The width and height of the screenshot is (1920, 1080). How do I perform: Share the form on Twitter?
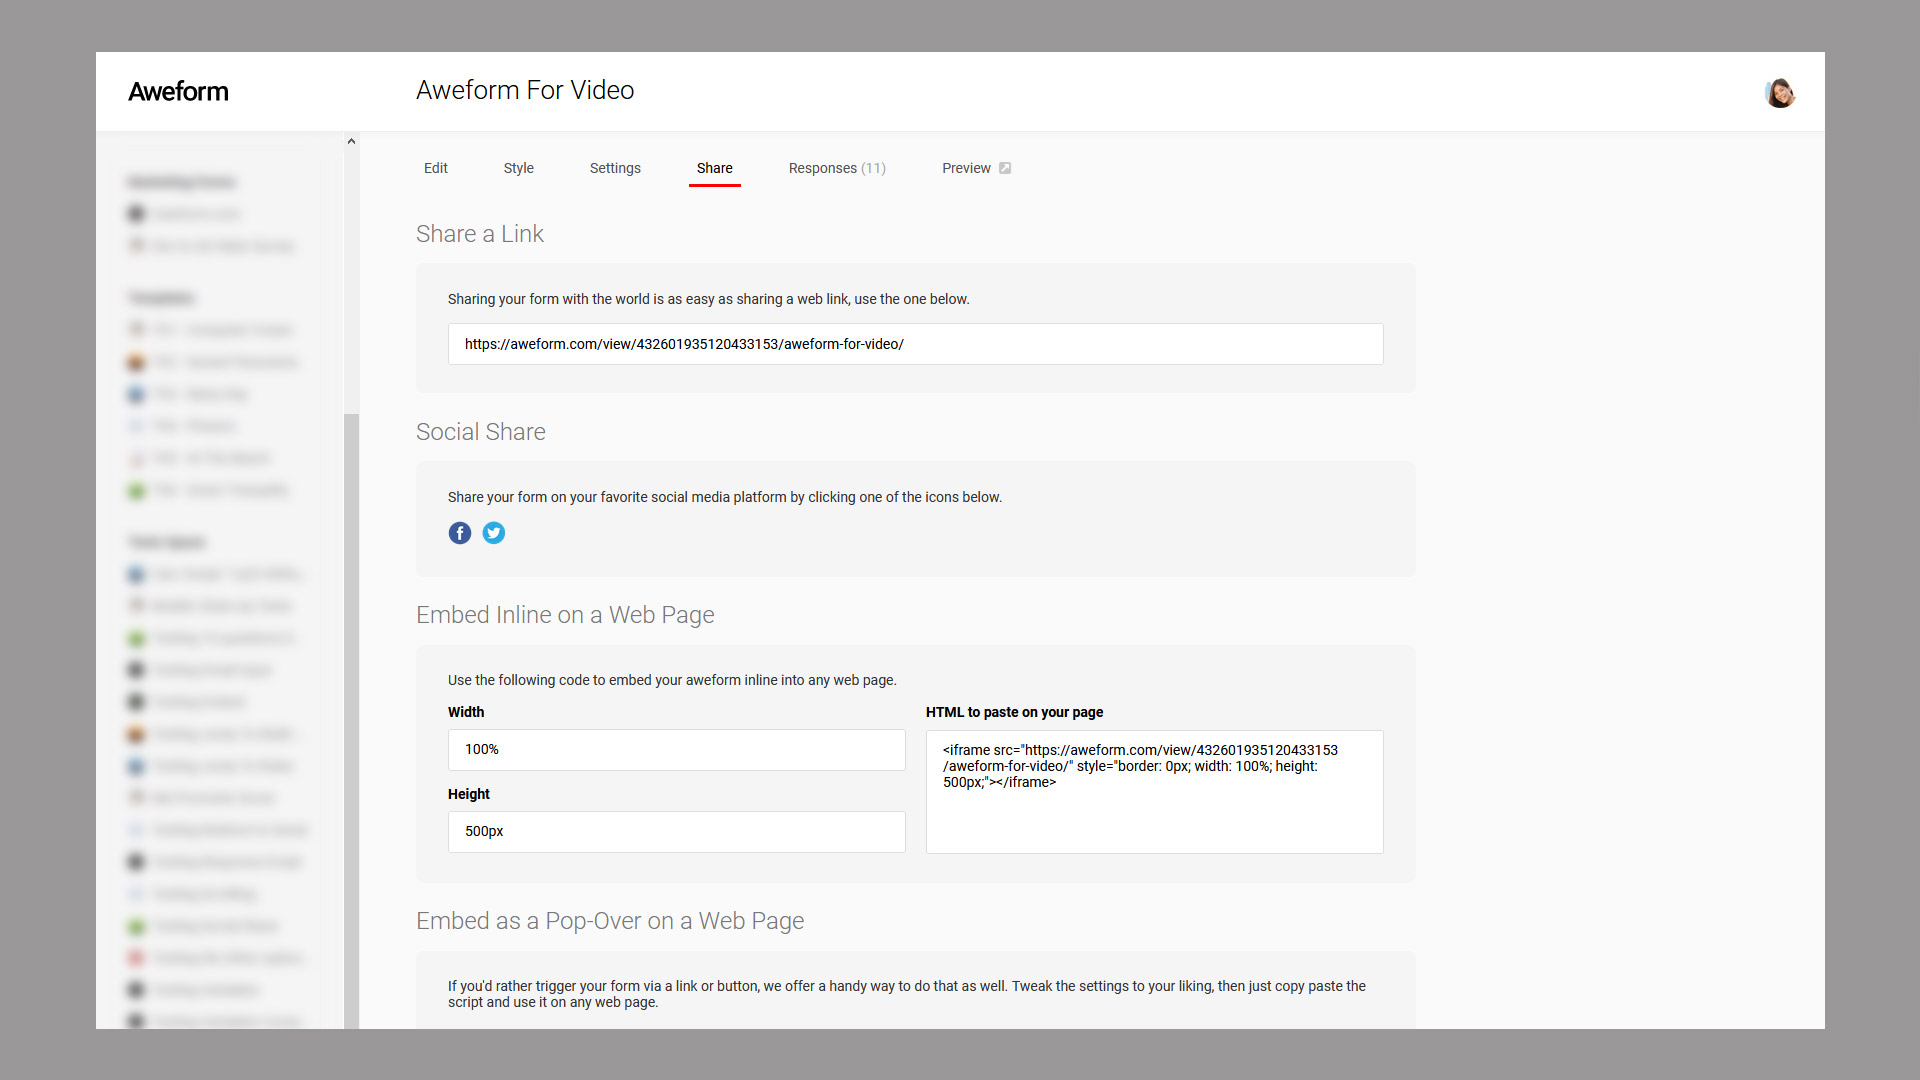[x=494, y=533]
